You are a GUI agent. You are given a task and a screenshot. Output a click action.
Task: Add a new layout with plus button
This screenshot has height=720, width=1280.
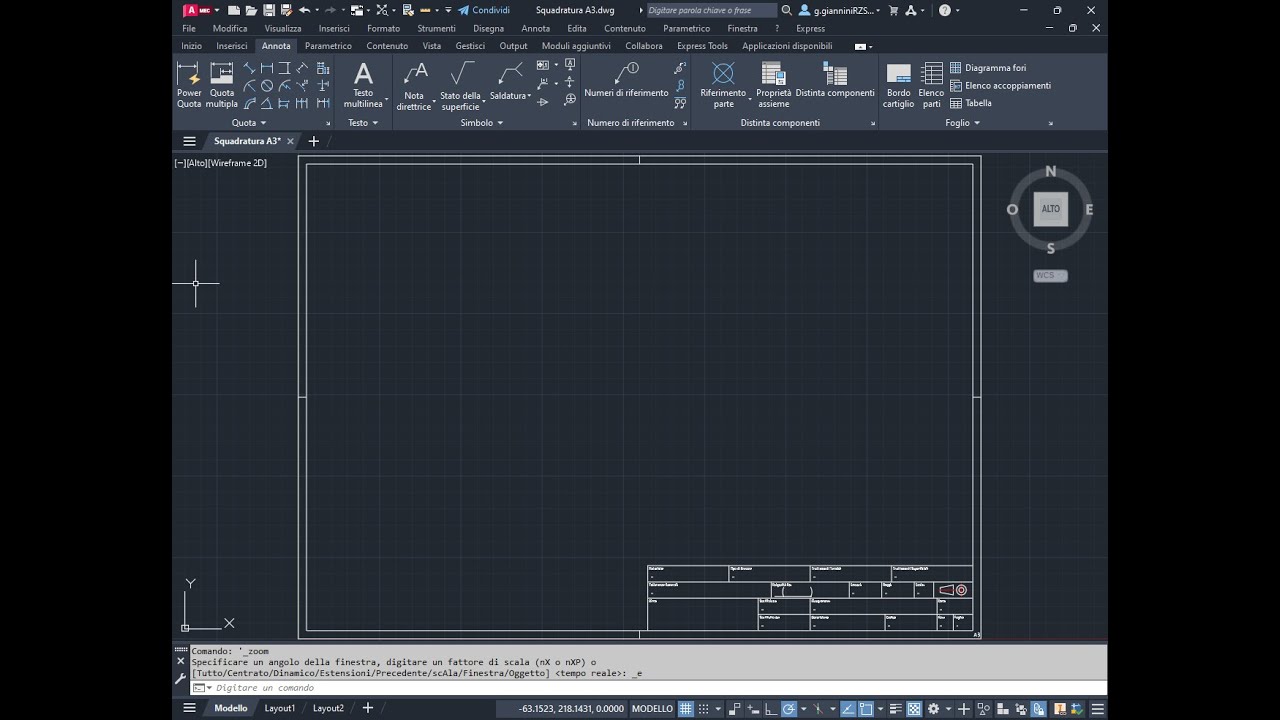(367, 708)
